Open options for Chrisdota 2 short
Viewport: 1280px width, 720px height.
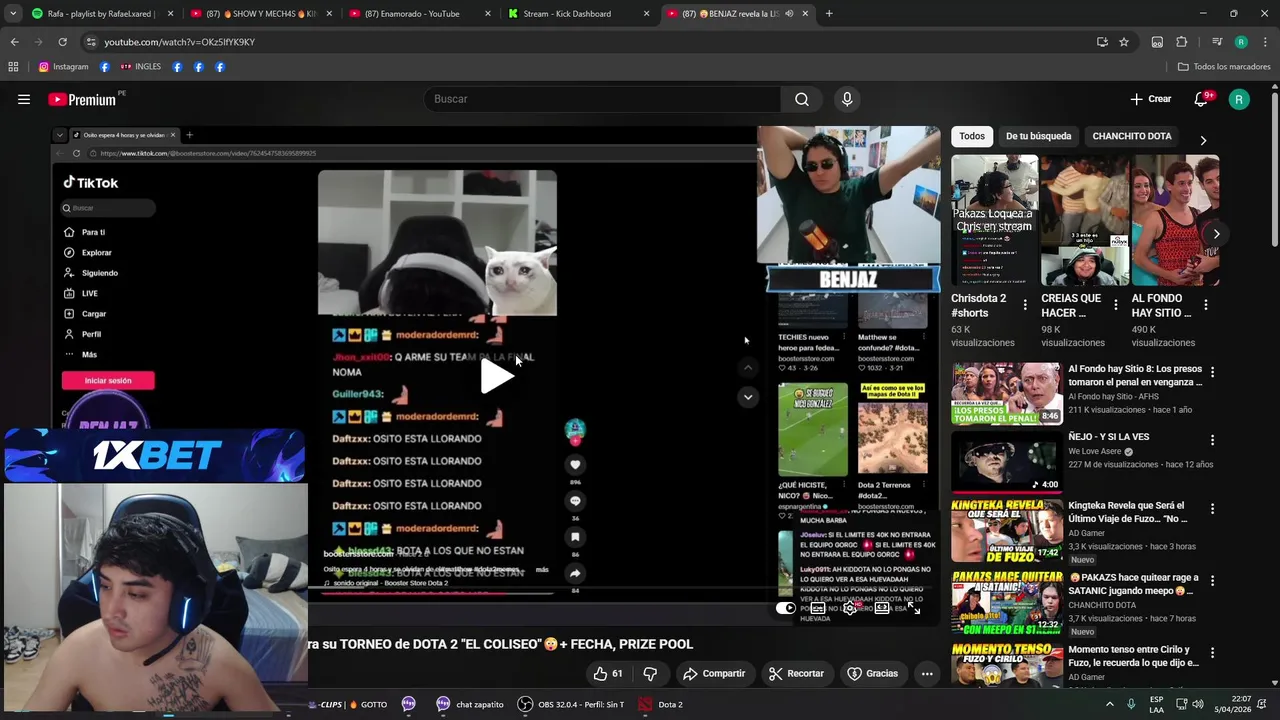click(x=1025, y=305)
